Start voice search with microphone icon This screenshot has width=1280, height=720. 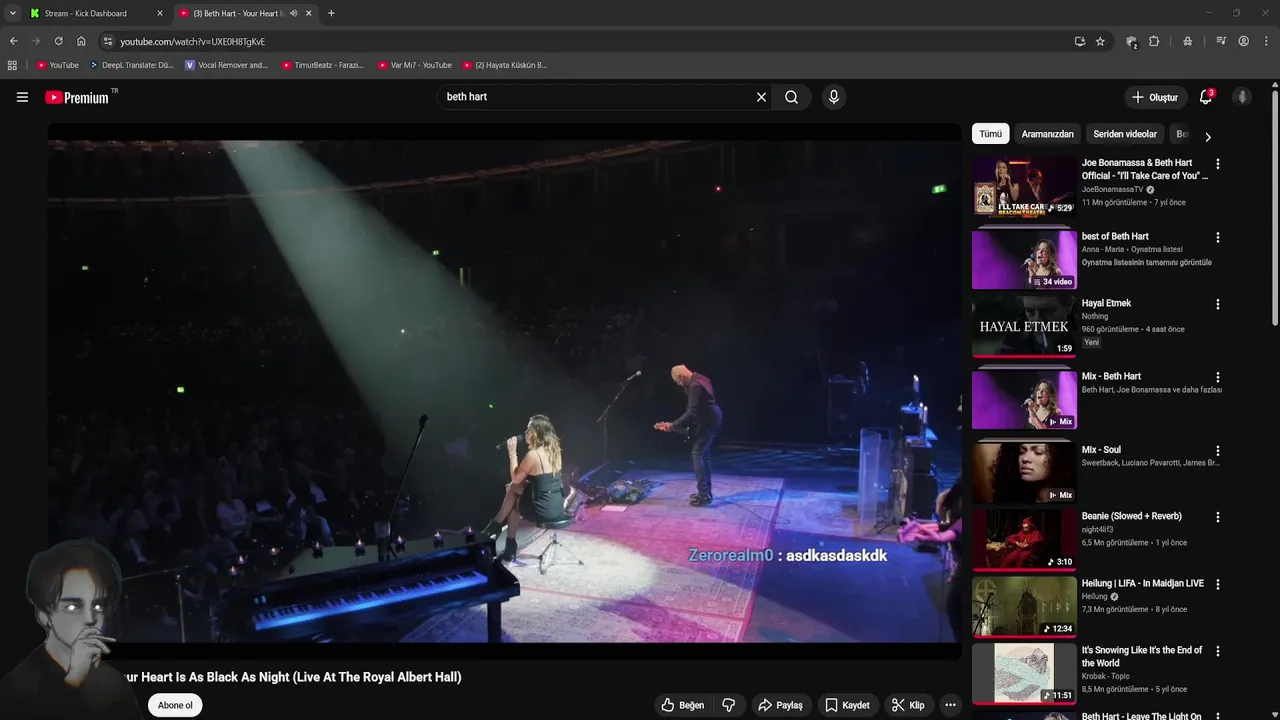(833, 97)
